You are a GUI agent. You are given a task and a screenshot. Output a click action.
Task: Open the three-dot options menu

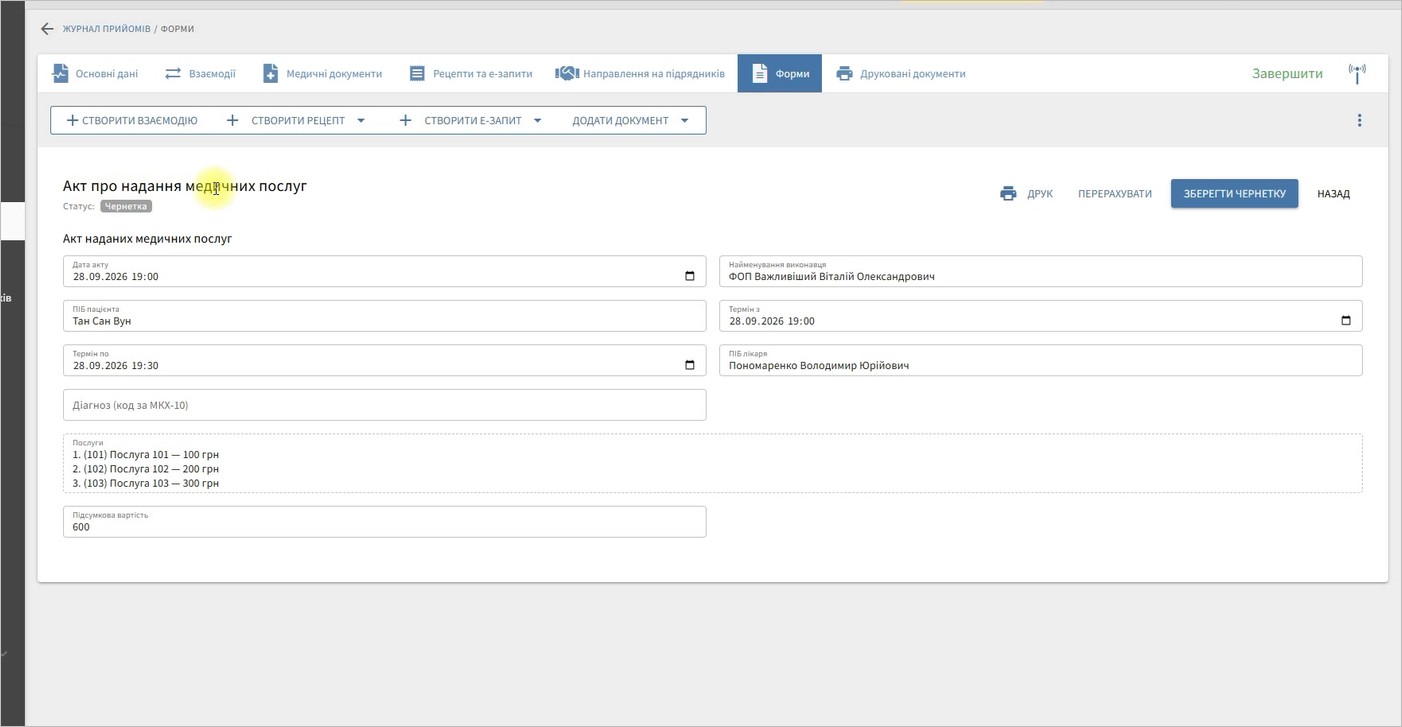[1359, 120]
